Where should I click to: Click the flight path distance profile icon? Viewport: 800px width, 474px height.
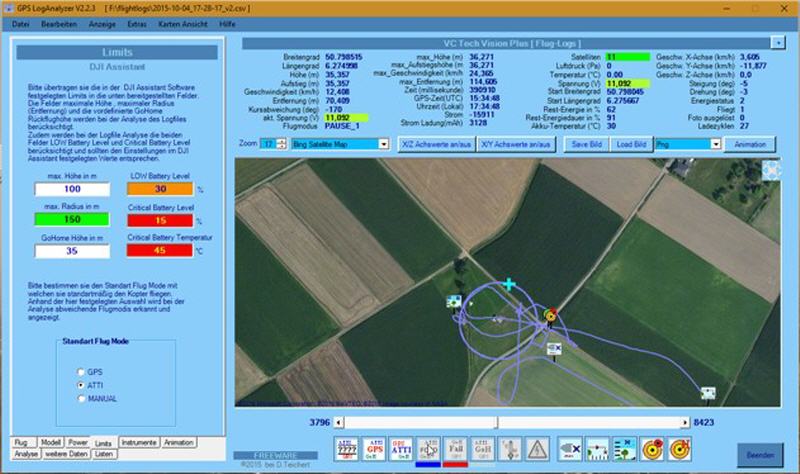(597, 450)
